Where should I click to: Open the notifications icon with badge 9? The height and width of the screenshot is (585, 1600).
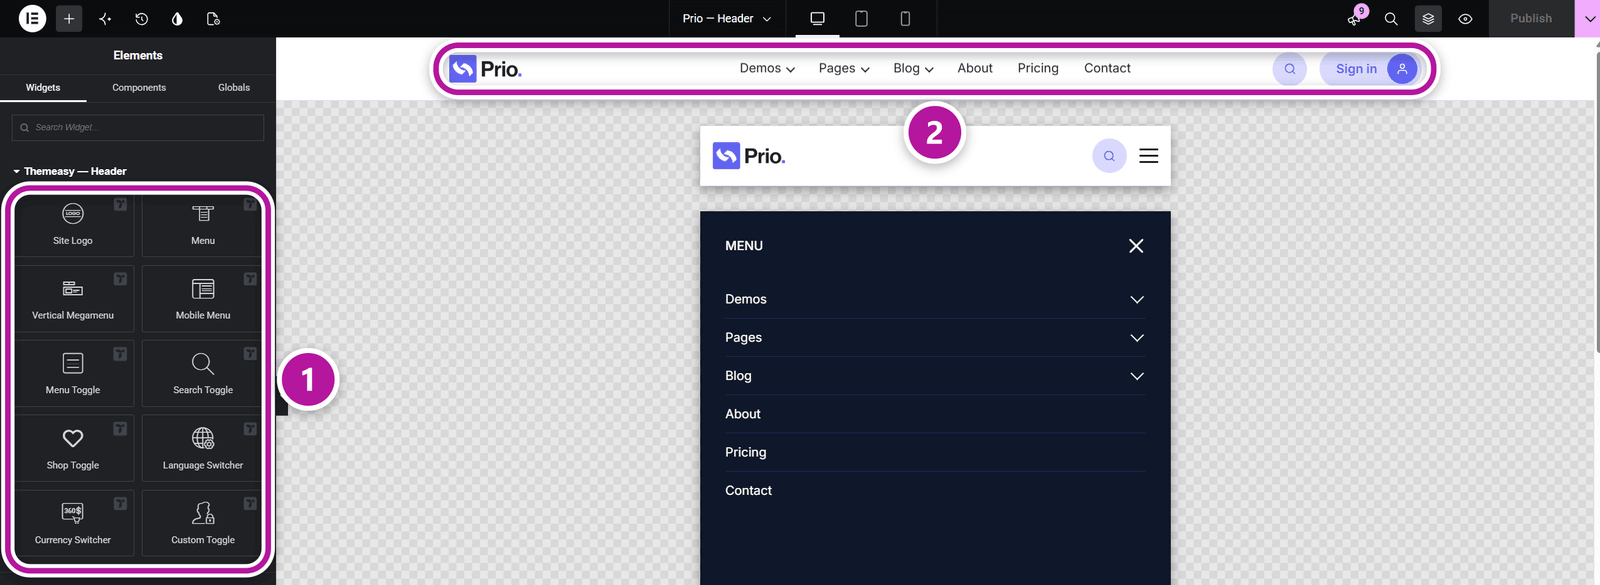pos(1355,18)
